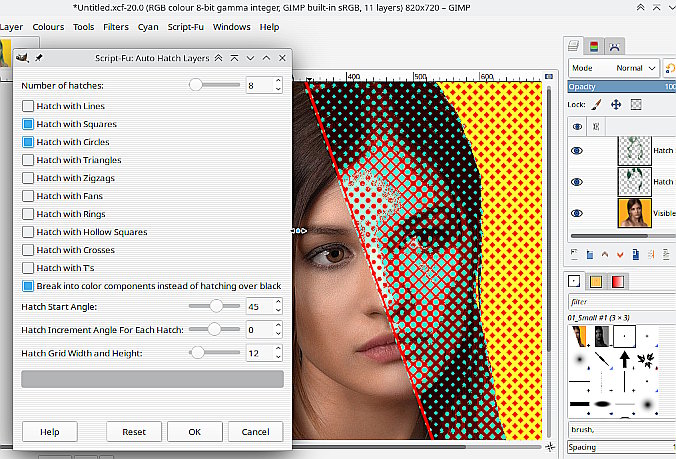Click the zoom-on-resize icon at the ruler corner
Screen dimensions: 676x459
click(x=548, y=76)
